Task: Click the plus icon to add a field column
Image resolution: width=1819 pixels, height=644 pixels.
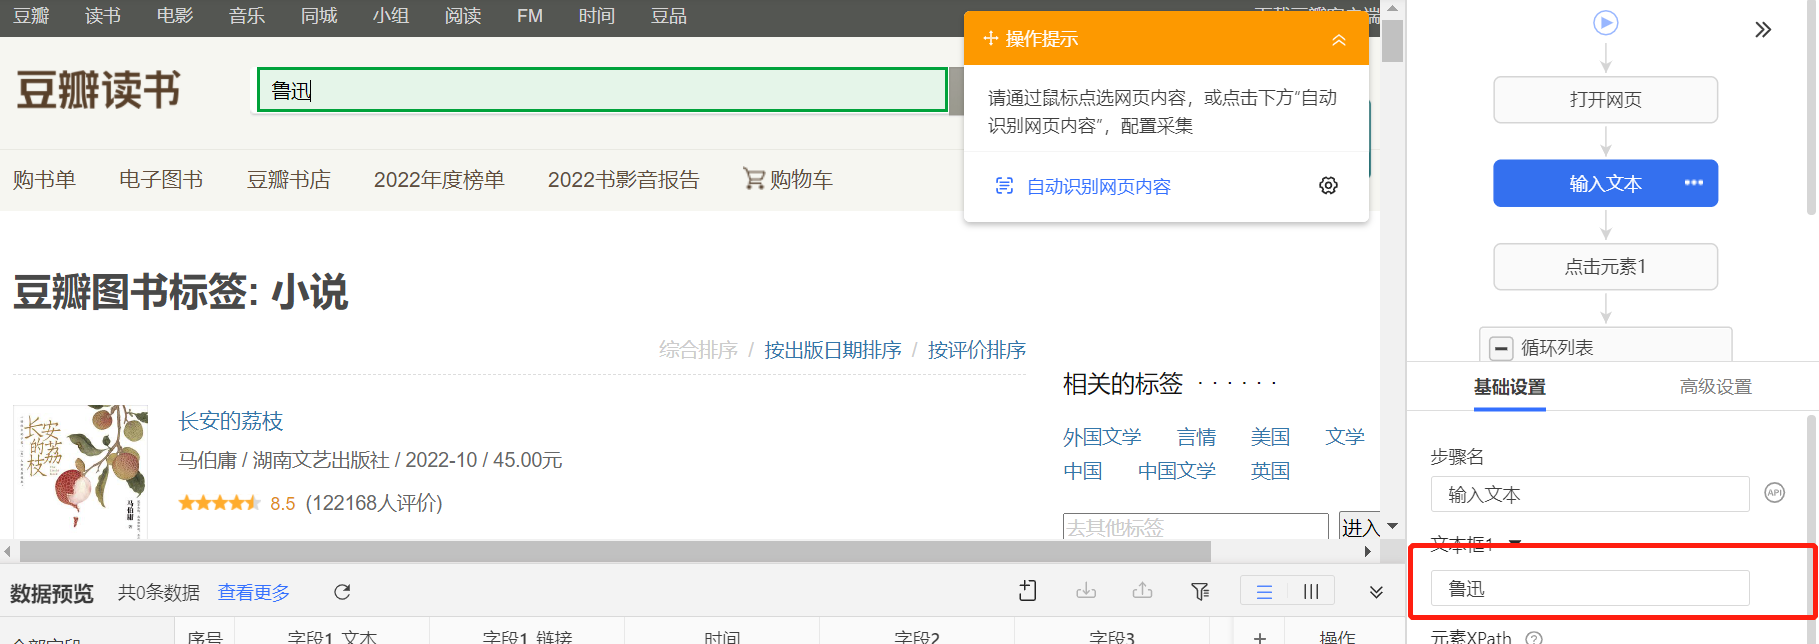Action: pyautogui.click(x=1260, y=637)
